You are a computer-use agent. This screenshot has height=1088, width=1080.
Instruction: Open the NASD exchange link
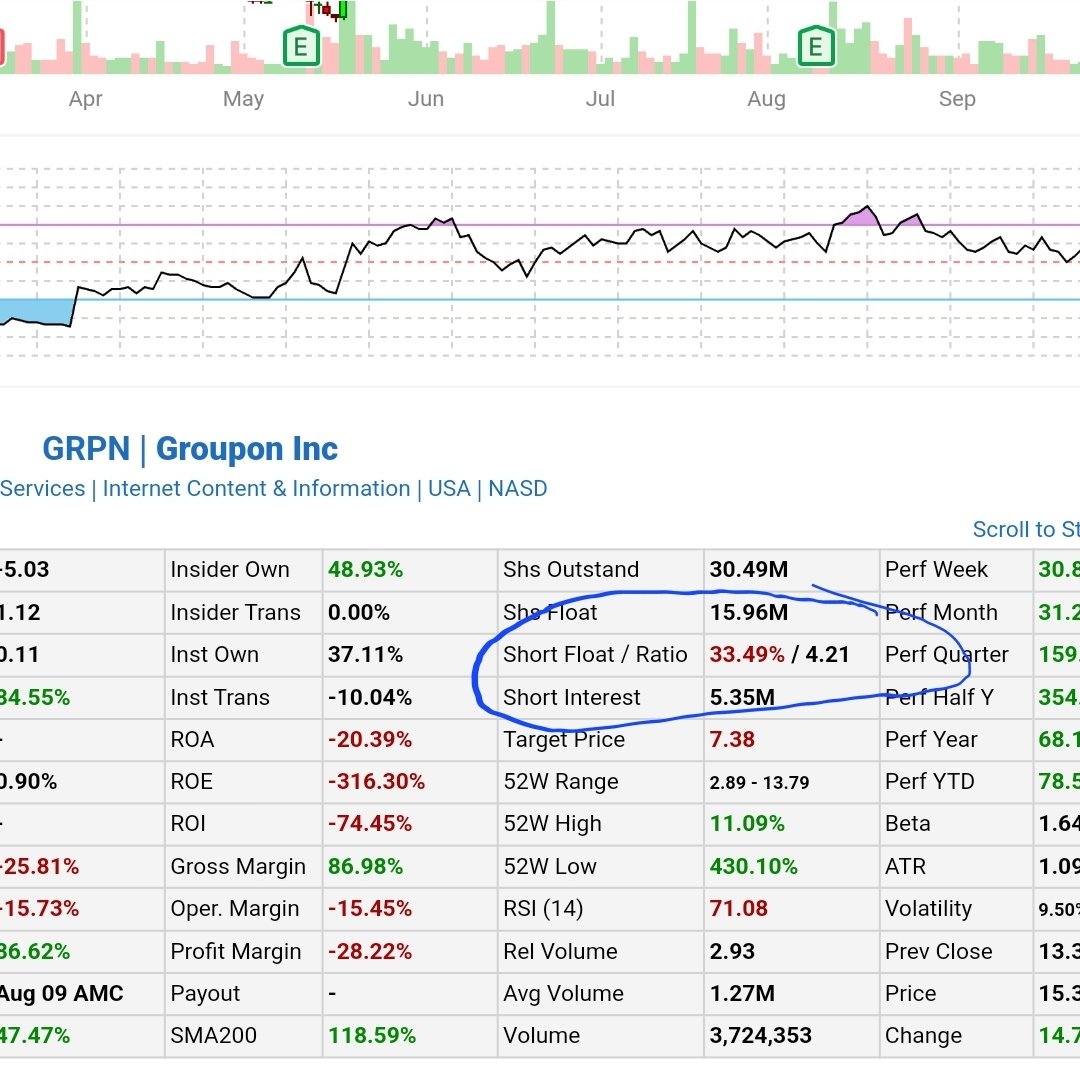[518, 488]
